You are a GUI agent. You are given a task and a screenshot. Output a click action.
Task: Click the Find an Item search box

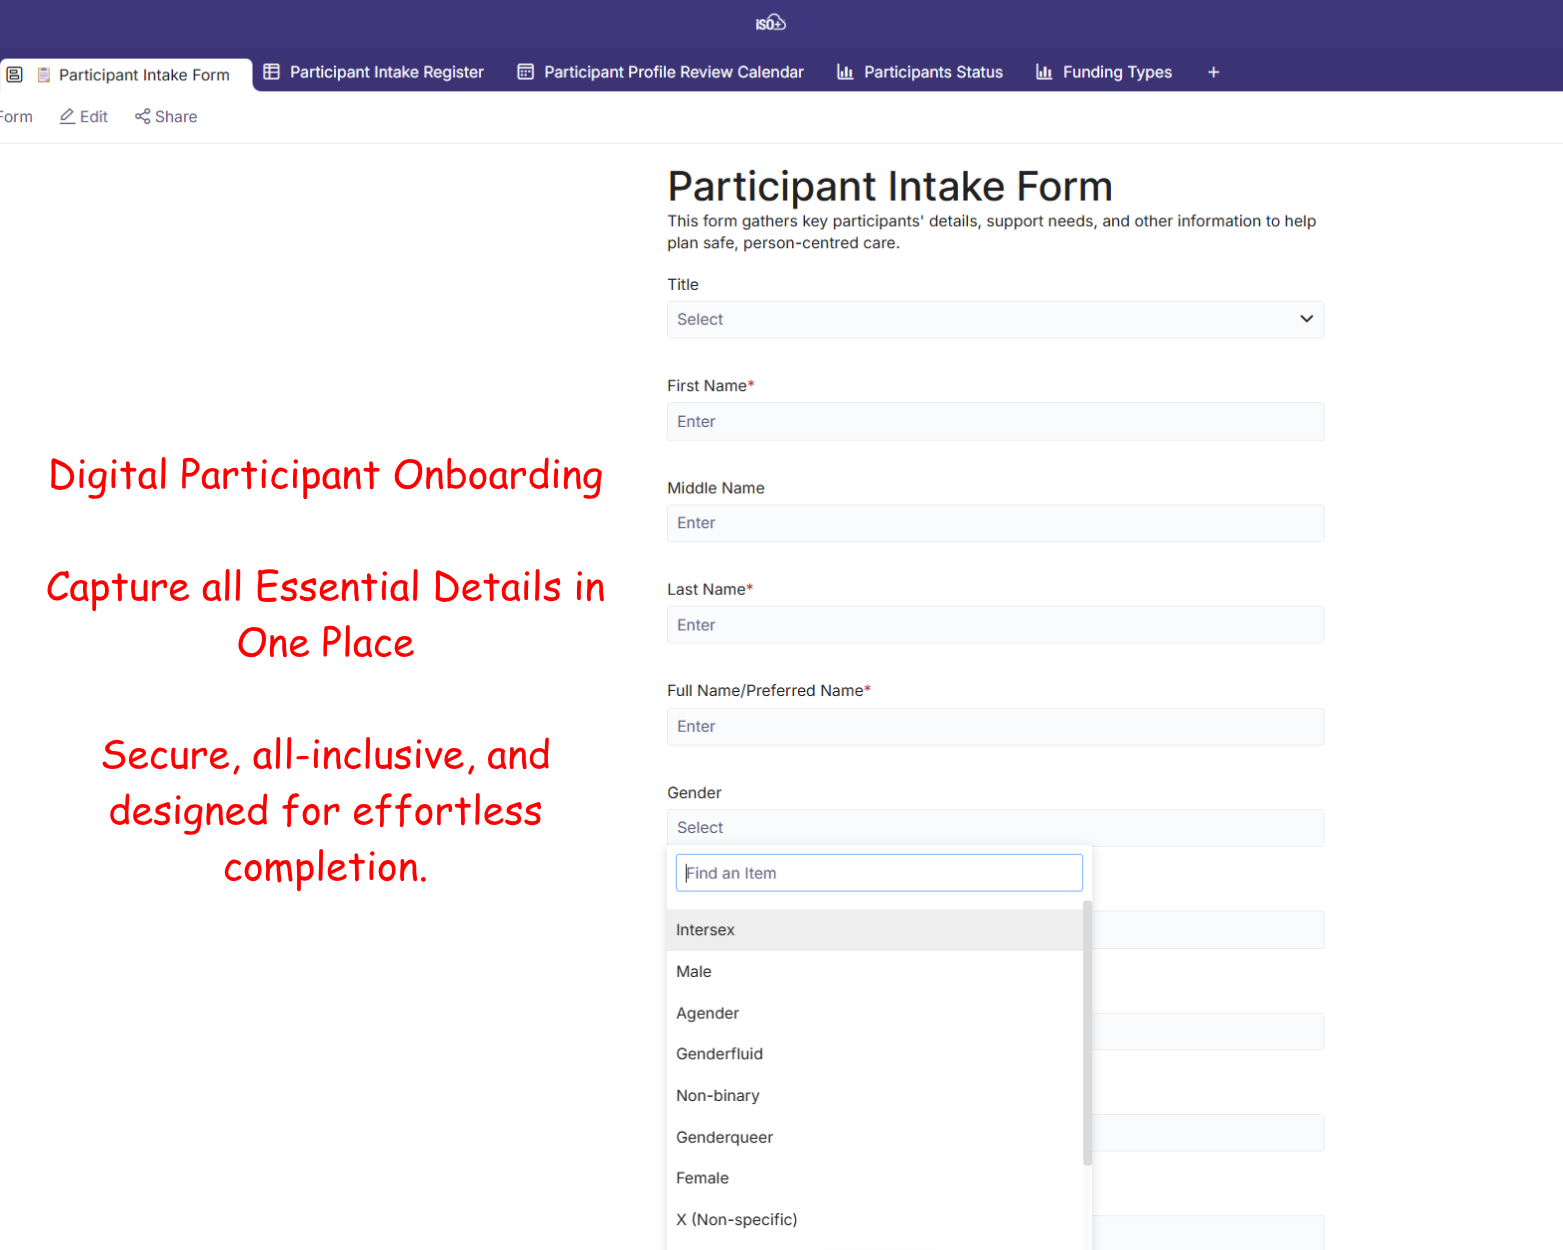coord(879,873)
